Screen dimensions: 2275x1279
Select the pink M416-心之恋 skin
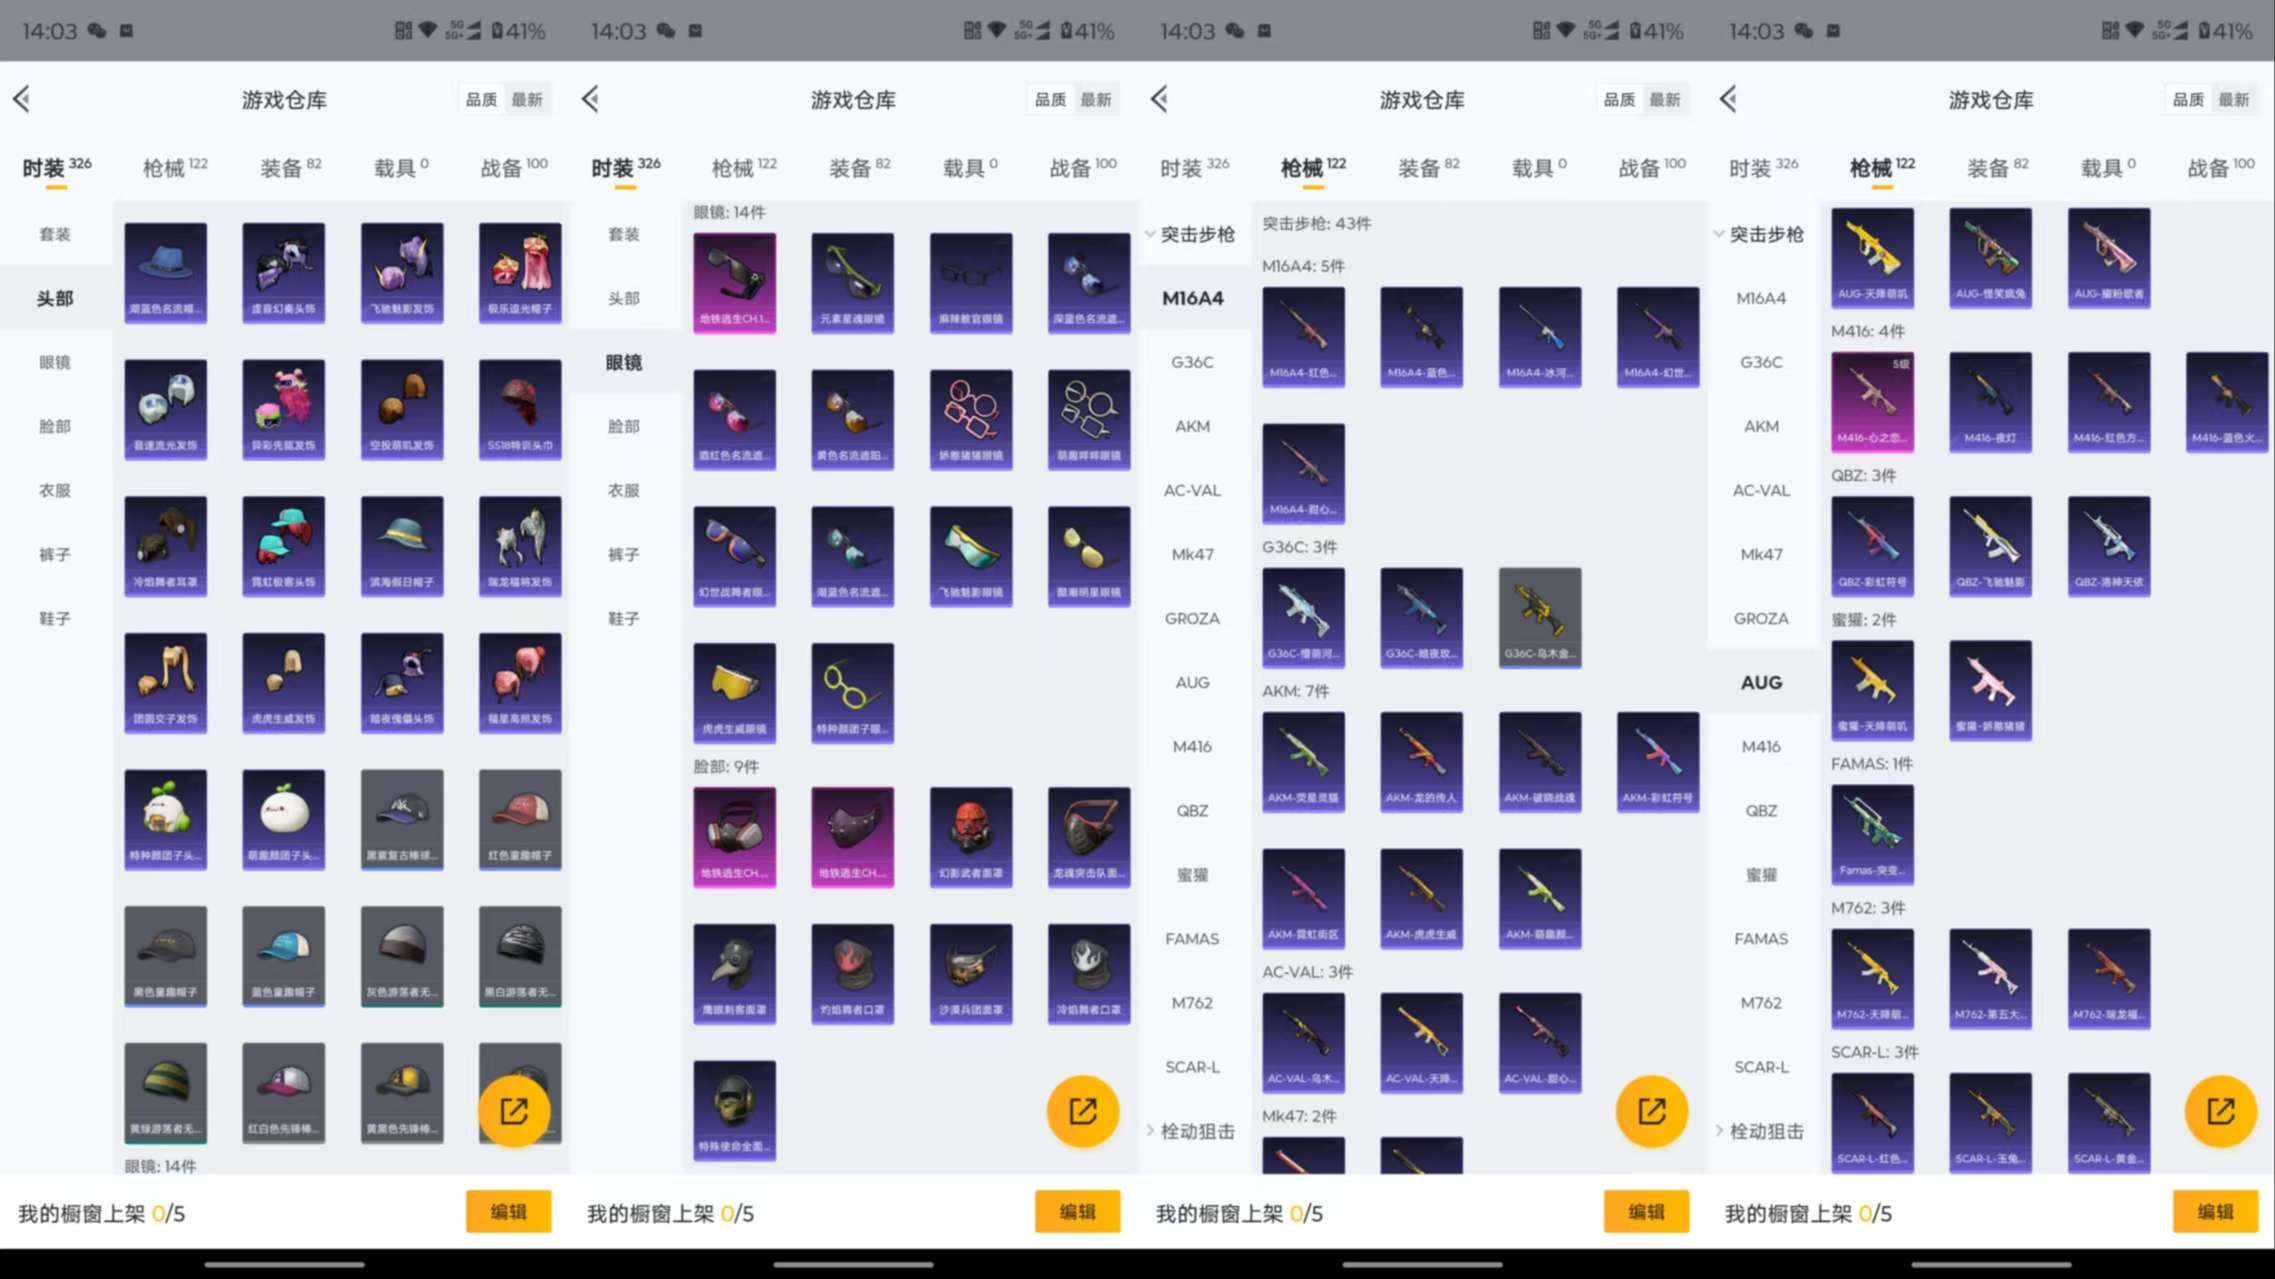point(1873,402)
